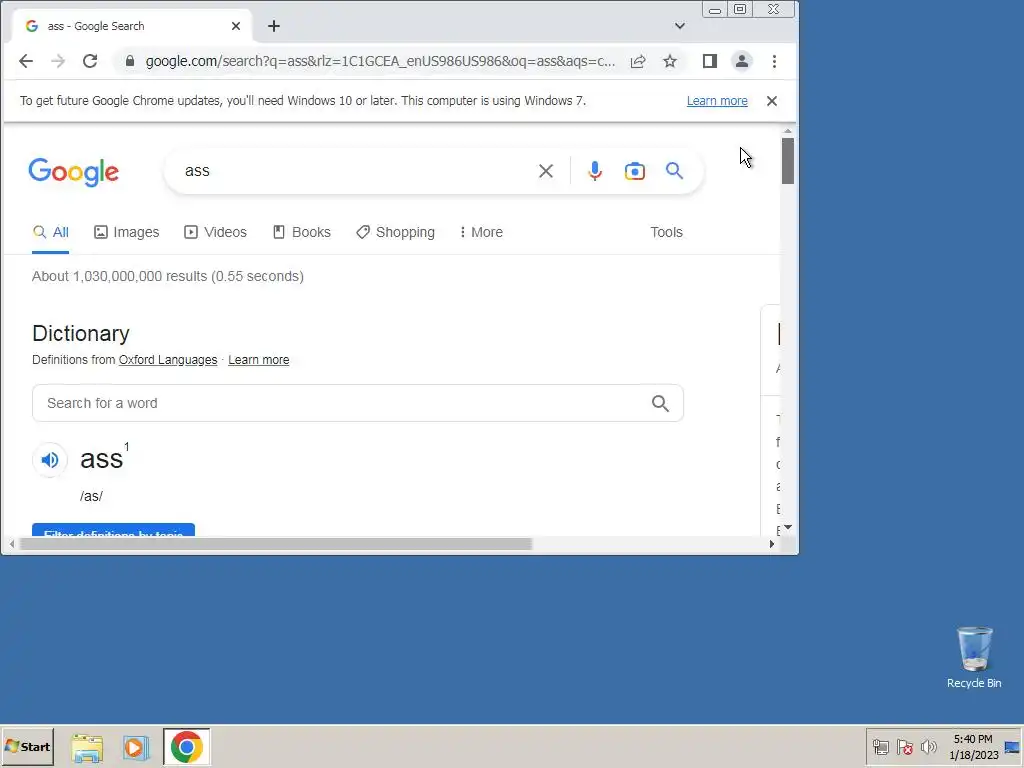Click the vertical scrollbar thumb

pyautogui.click(x=788, y=161)
